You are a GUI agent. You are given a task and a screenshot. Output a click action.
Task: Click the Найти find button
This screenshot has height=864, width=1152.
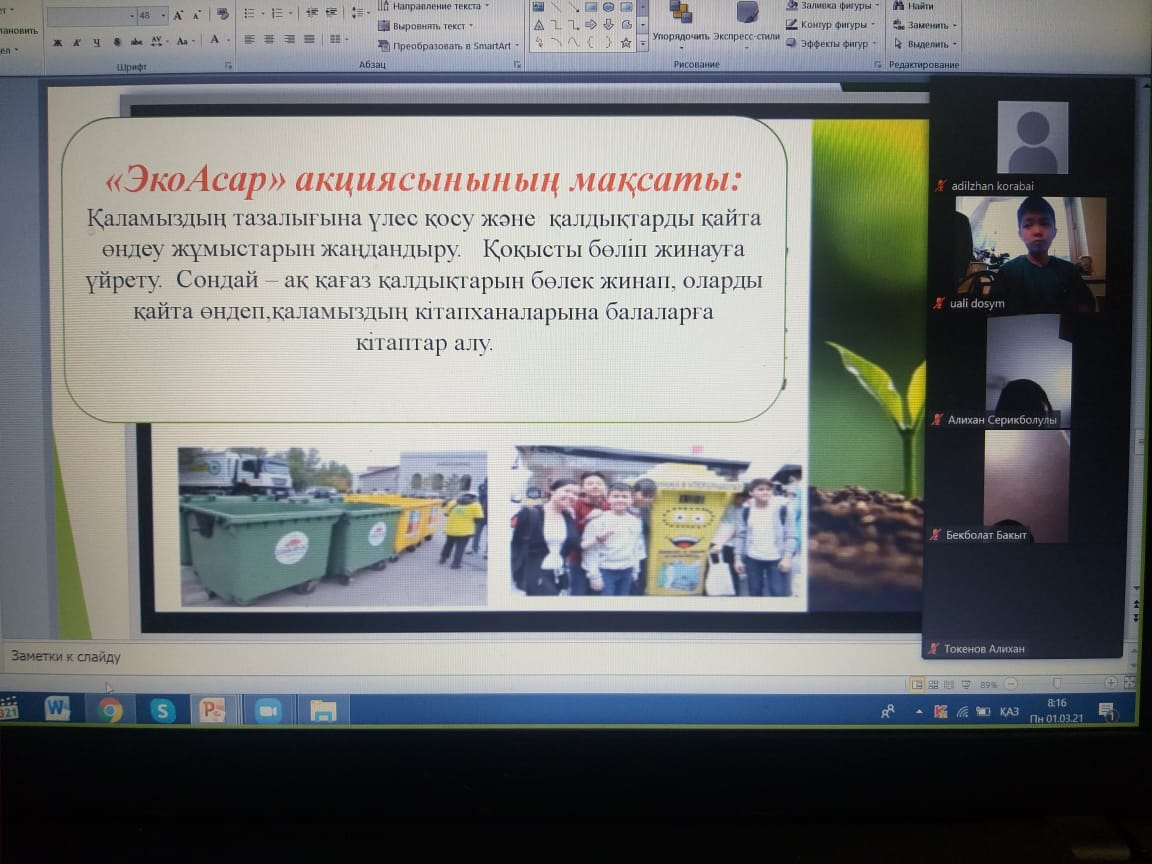(913, 7)
